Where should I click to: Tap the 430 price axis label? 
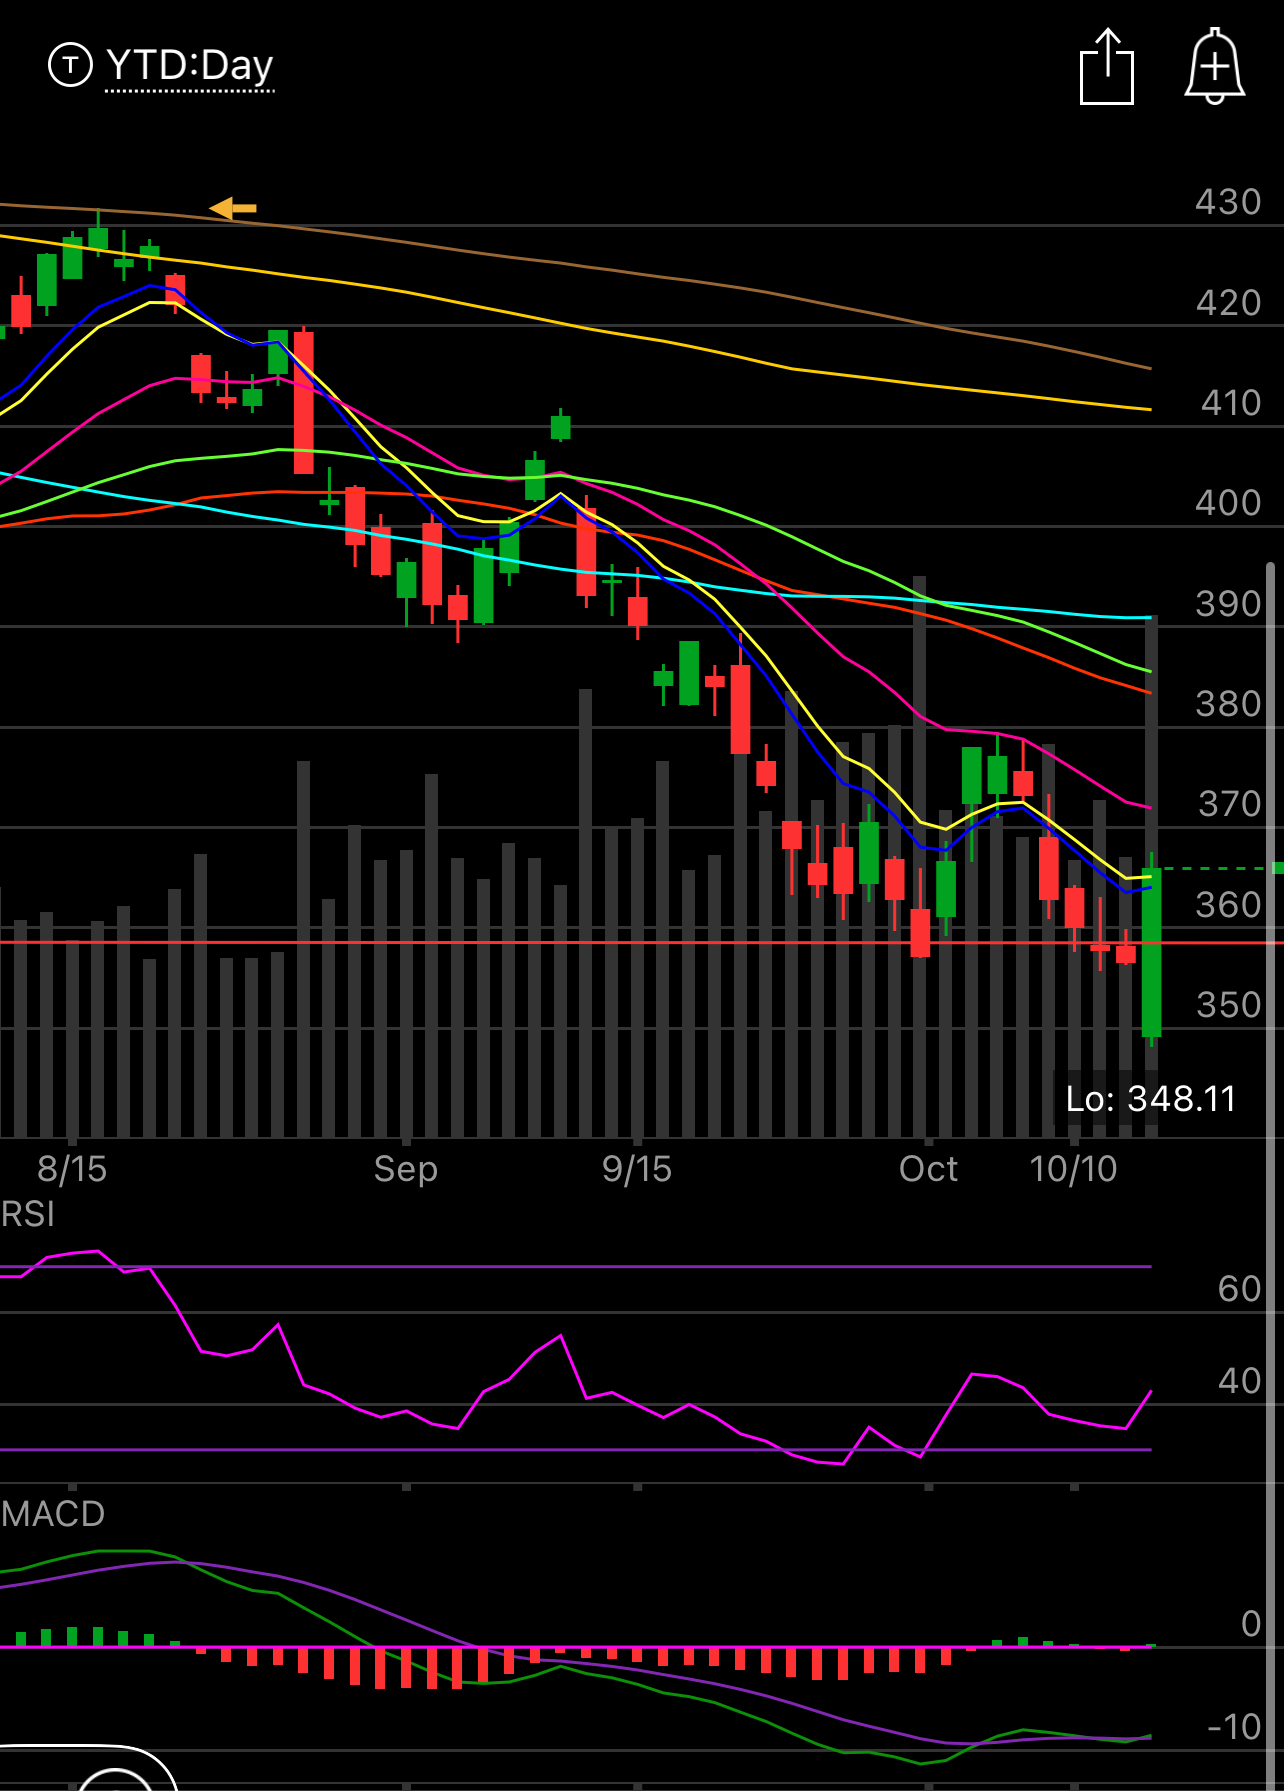click(1229, 202)
